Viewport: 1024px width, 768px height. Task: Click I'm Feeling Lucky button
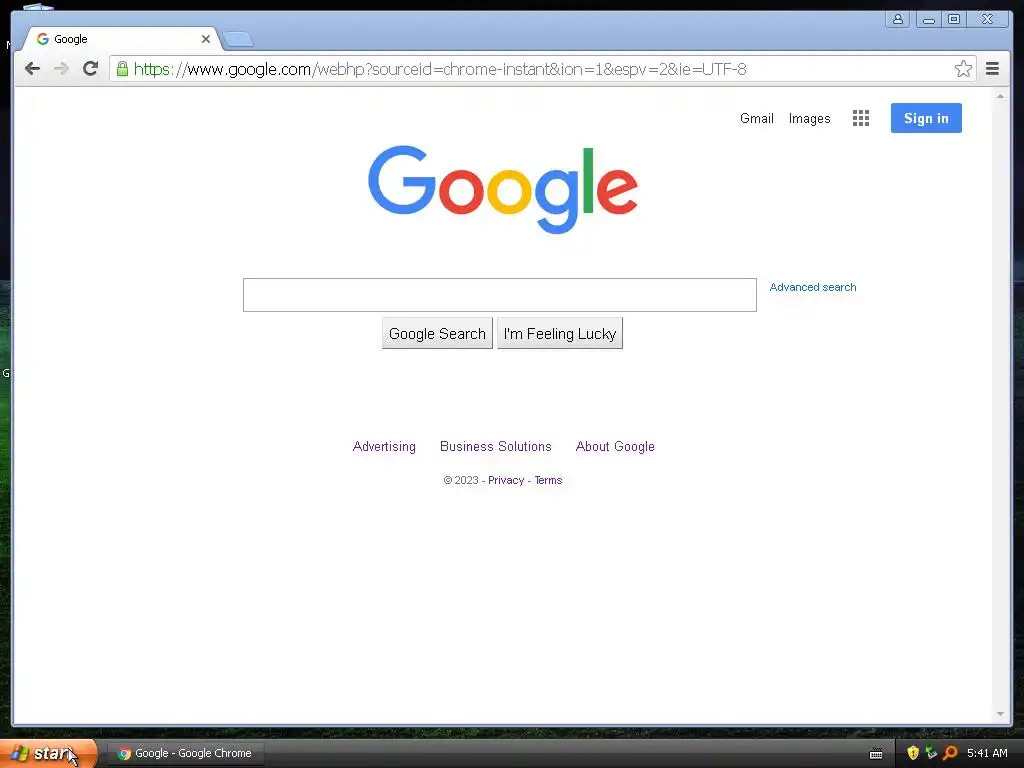(560, 334)
